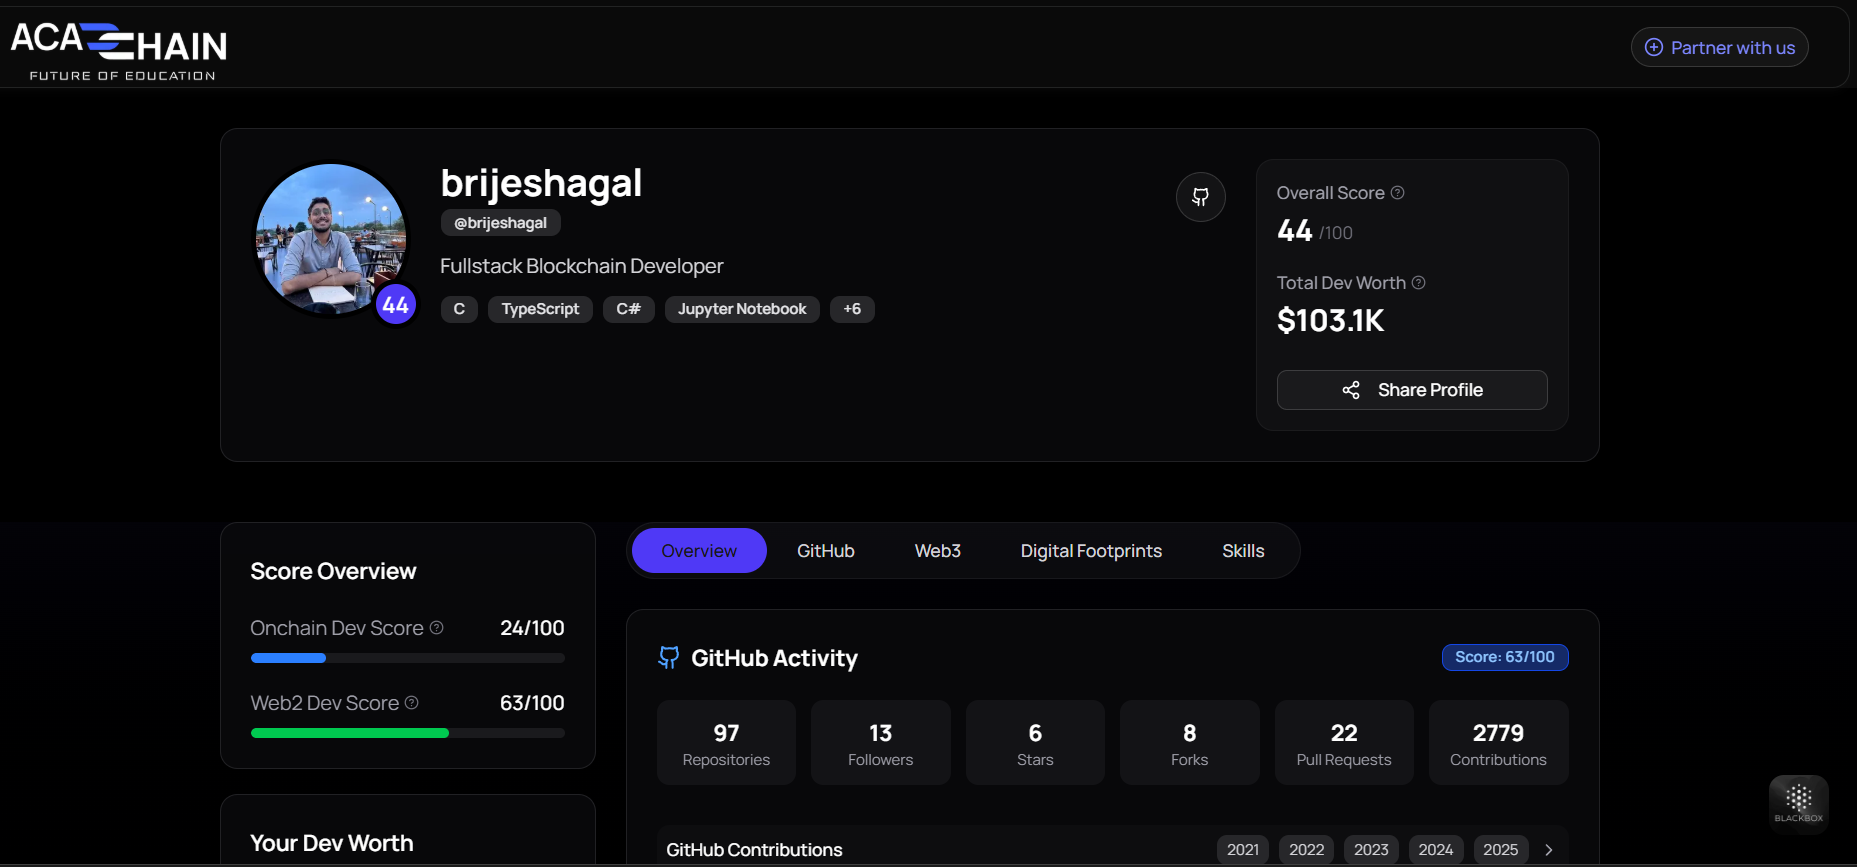Click the Share Profile button
The image size is (1857, 867).
click(1412, 390)
